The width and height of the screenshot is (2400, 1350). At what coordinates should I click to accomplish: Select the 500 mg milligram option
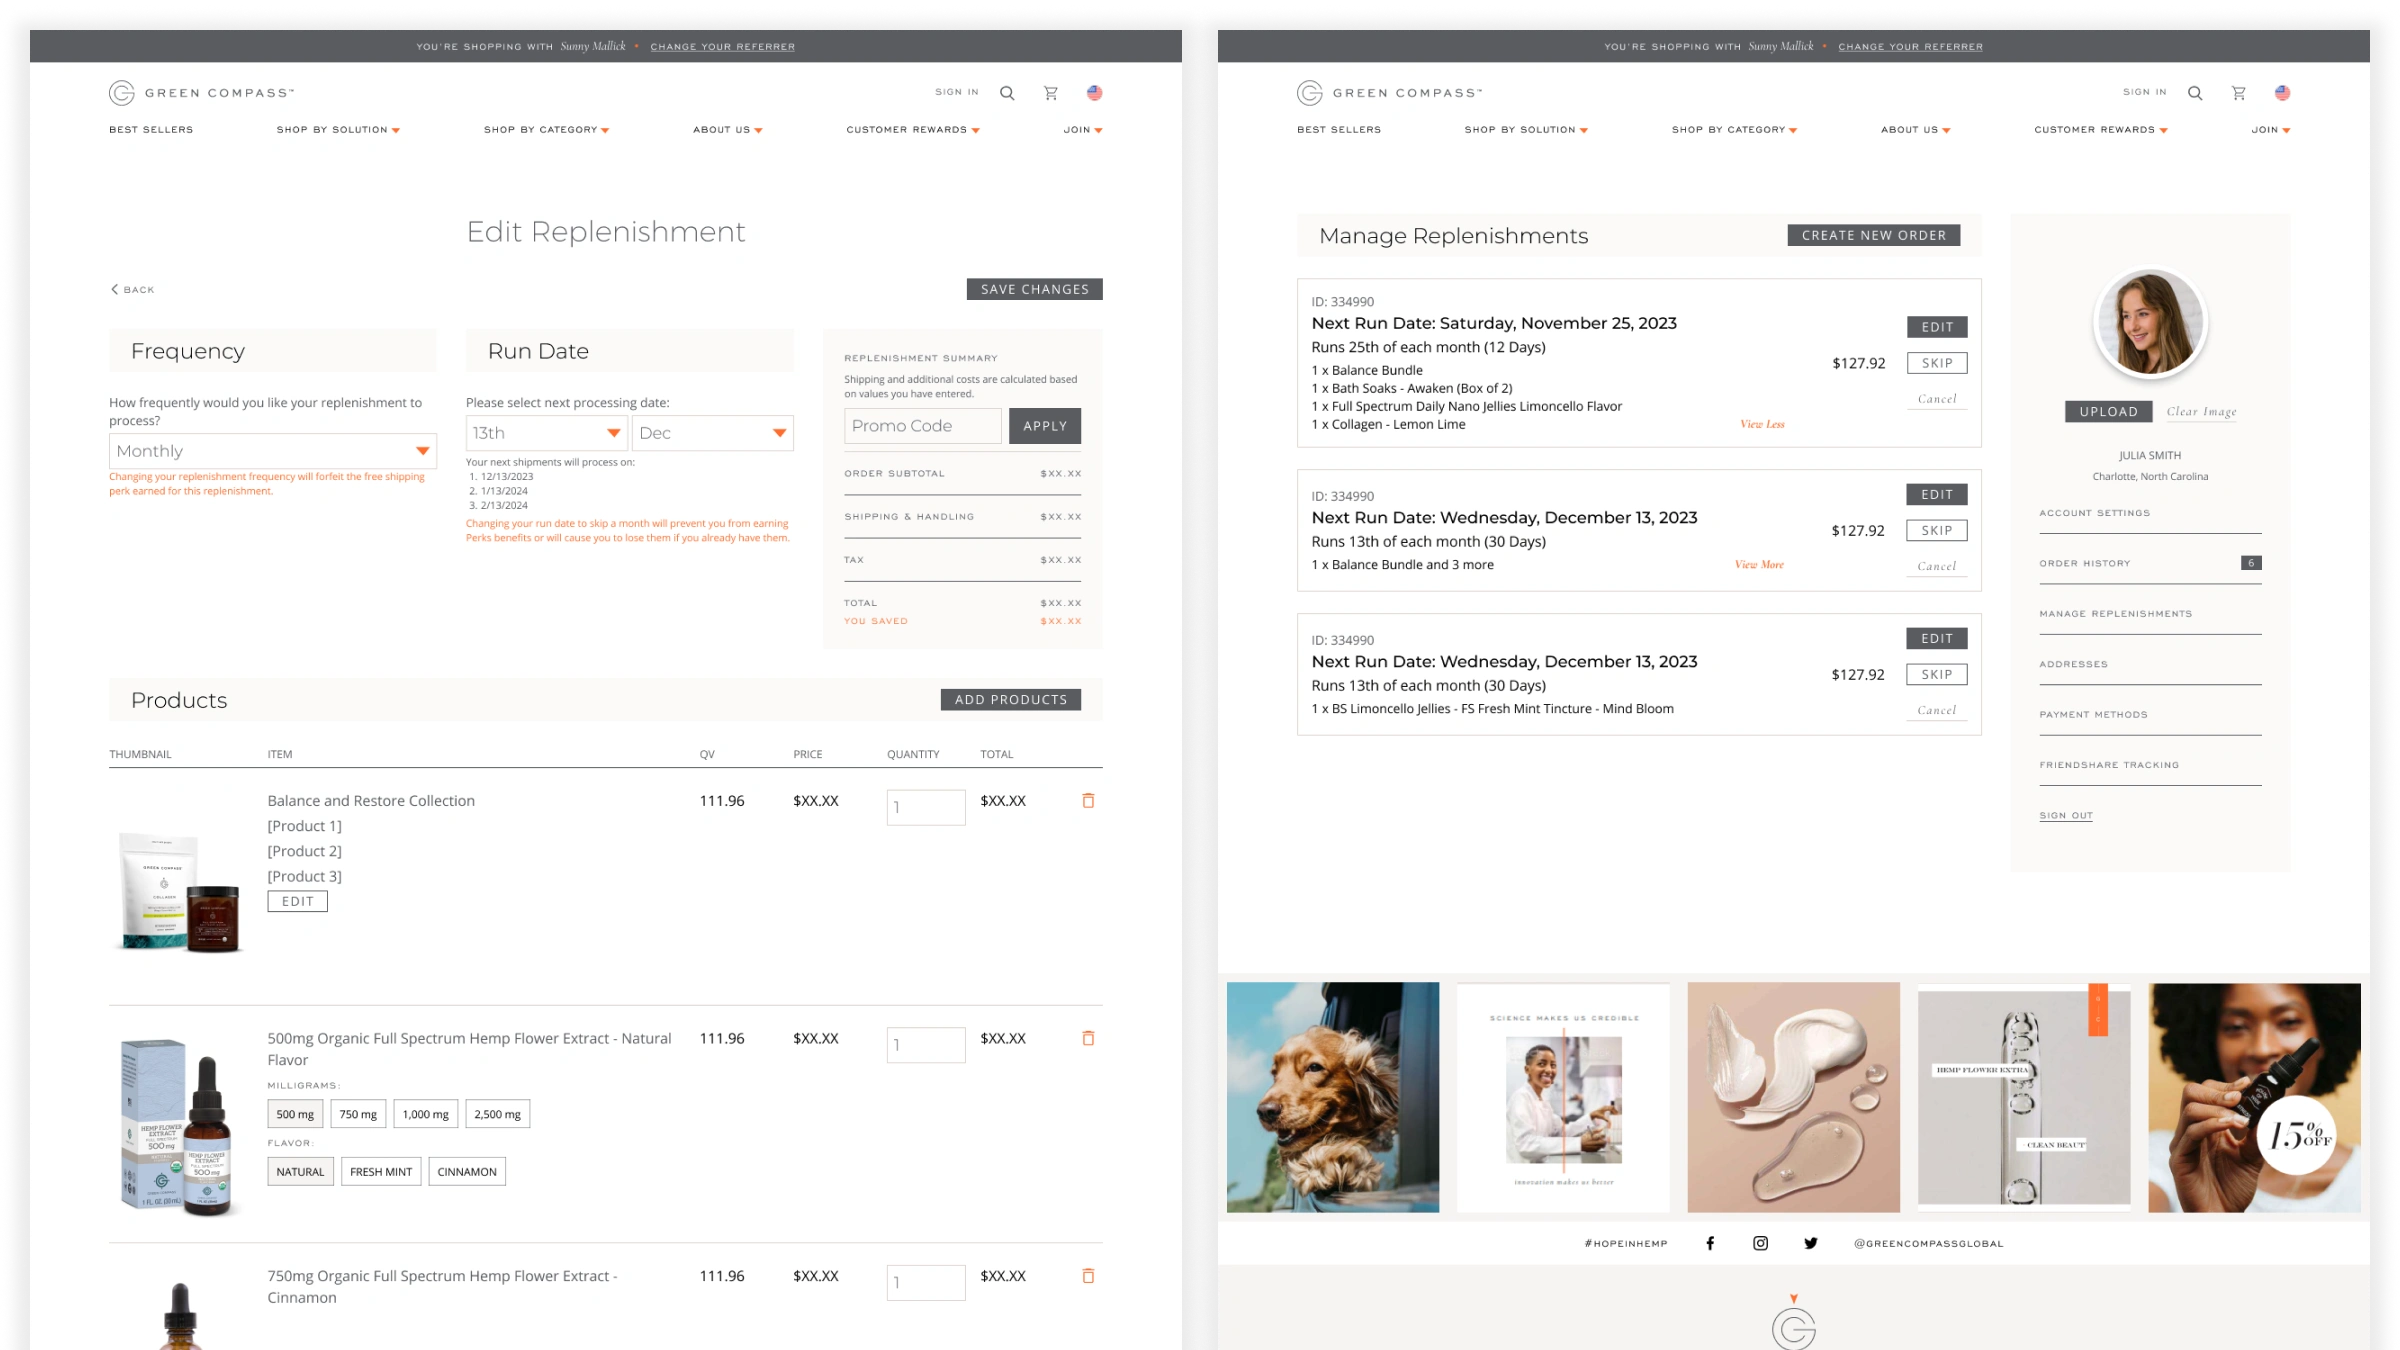pyautogui.click(x=295, y=1114)
